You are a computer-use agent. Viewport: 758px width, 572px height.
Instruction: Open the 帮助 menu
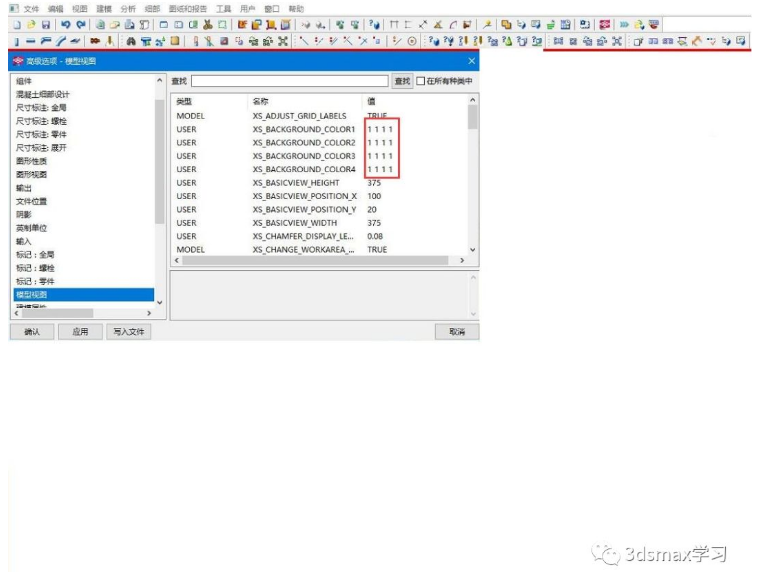click(296, 9)
